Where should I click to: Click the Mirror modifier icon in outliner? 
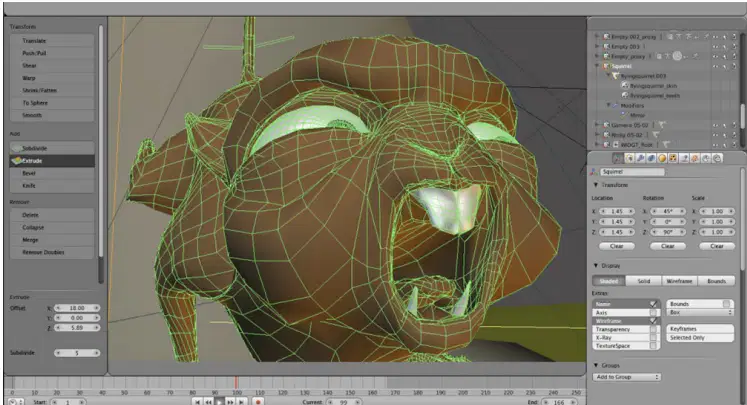624,115
